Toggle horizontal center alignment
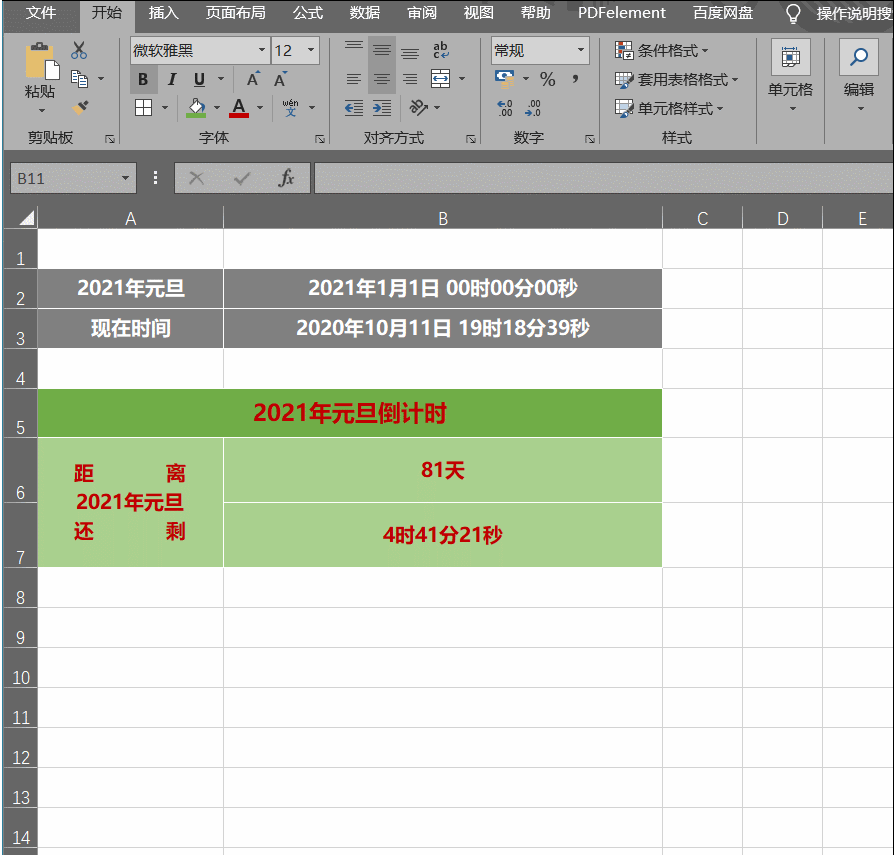 (x=382, y=79)
